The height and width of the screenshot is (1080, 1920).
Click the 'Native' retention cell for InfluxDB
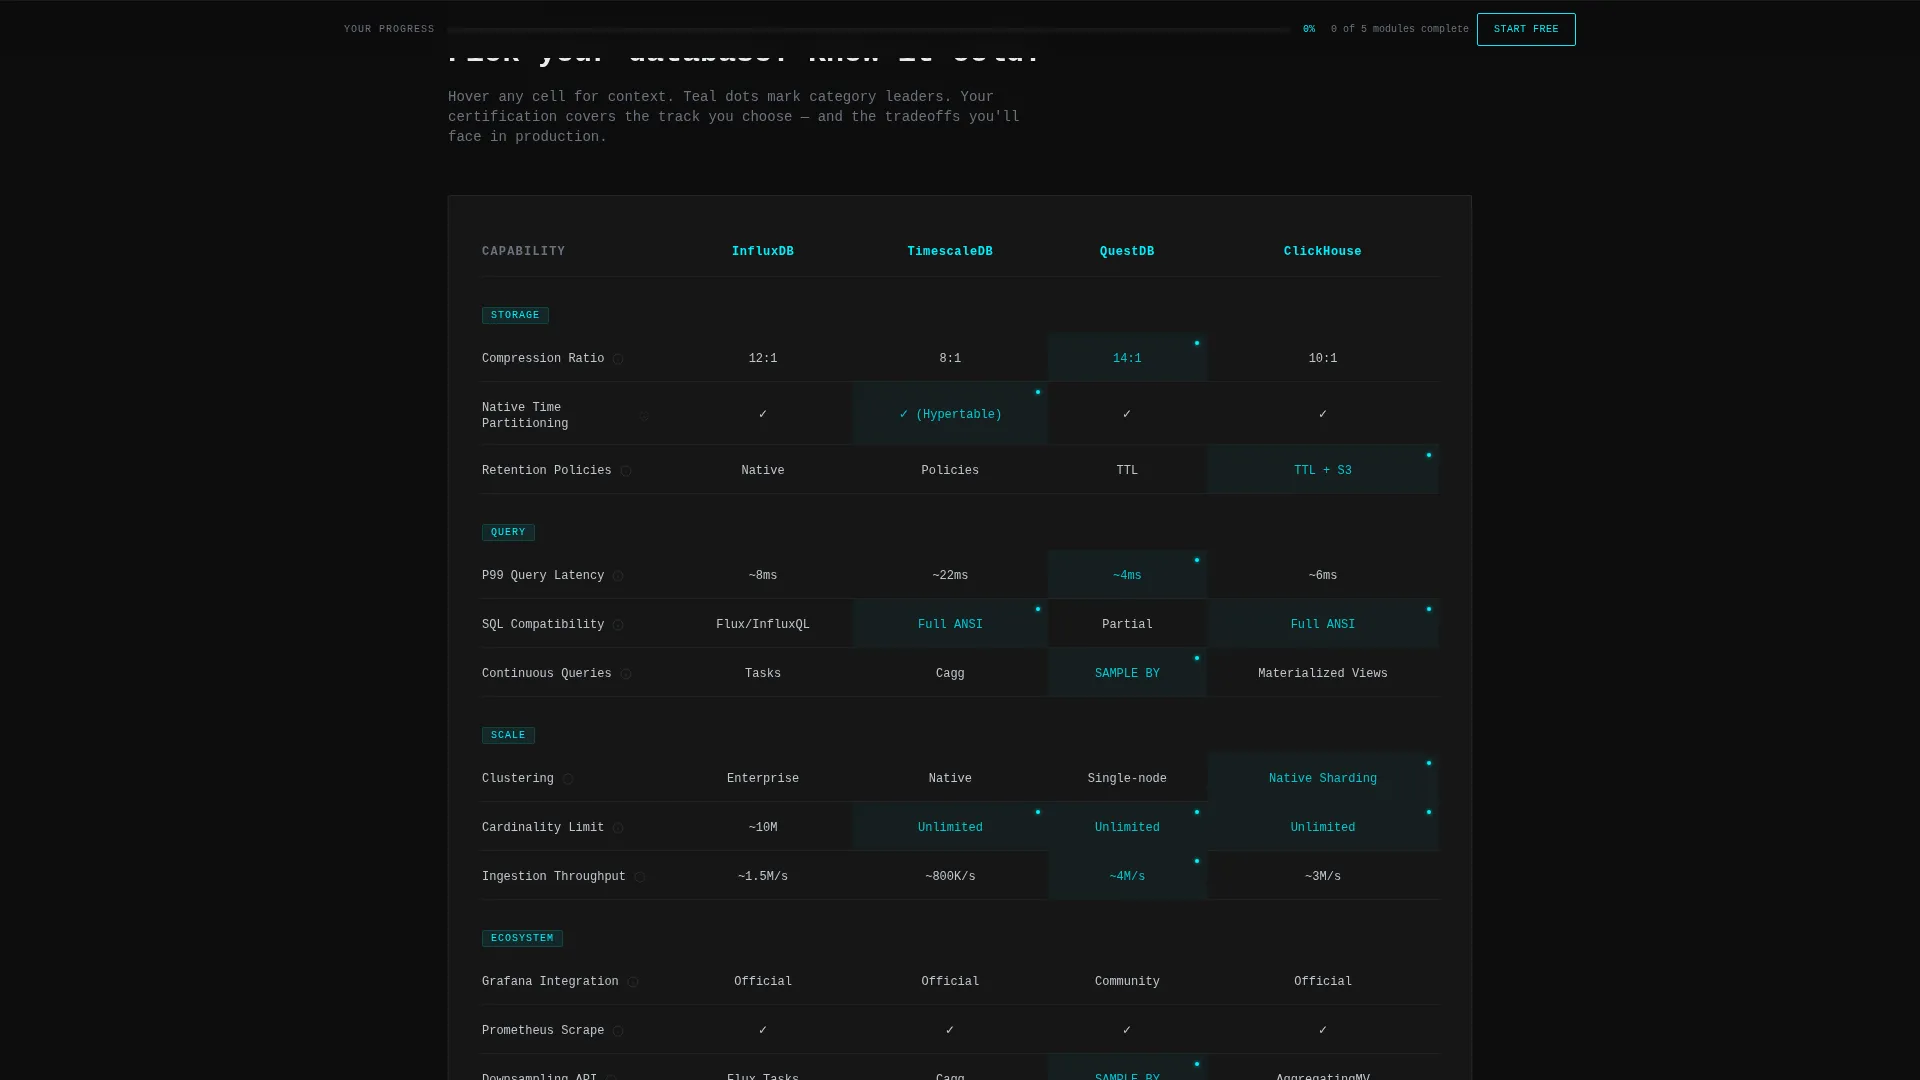coord(763,470)
